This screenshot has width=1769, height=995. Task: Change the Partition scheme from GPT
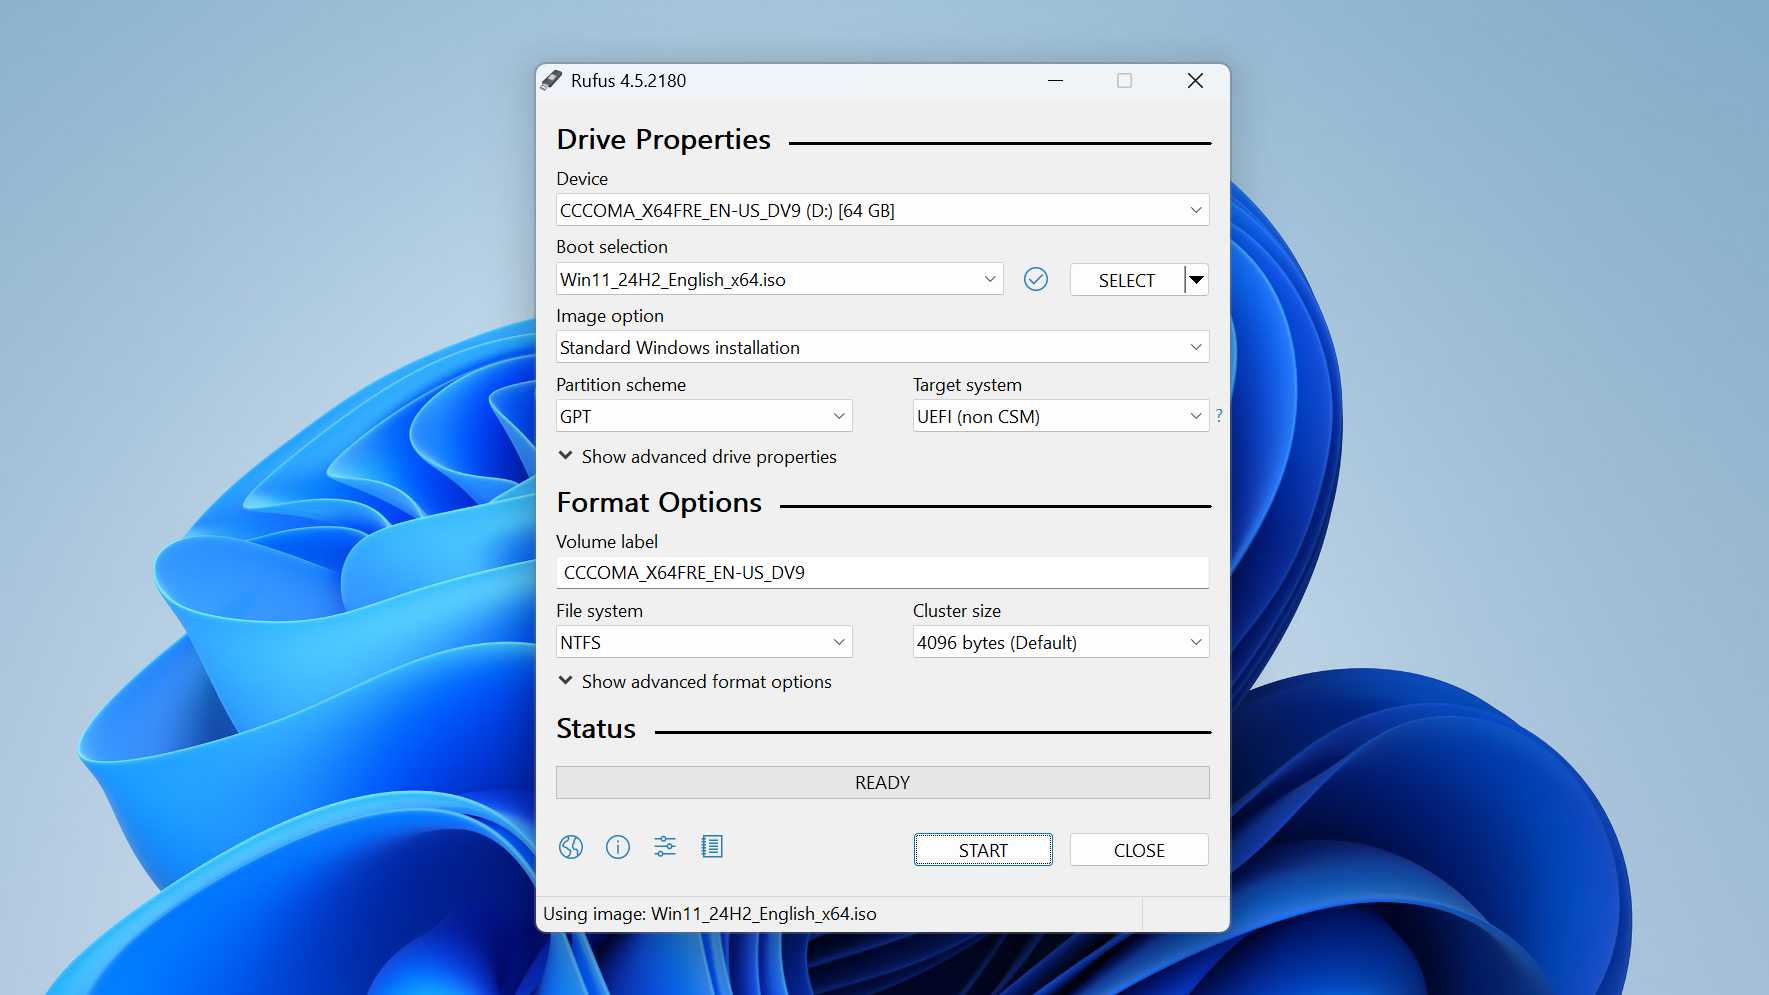pos(703,416)
